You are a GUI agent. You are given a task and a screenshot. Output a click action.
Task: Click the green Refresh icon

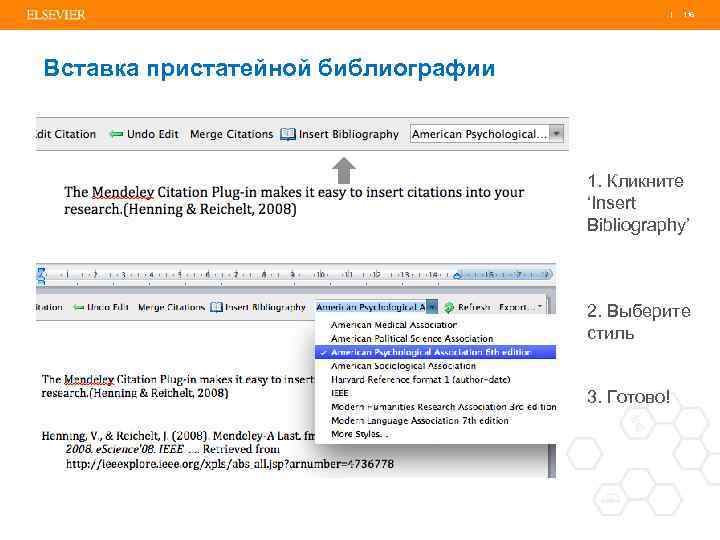click(449, 307)
